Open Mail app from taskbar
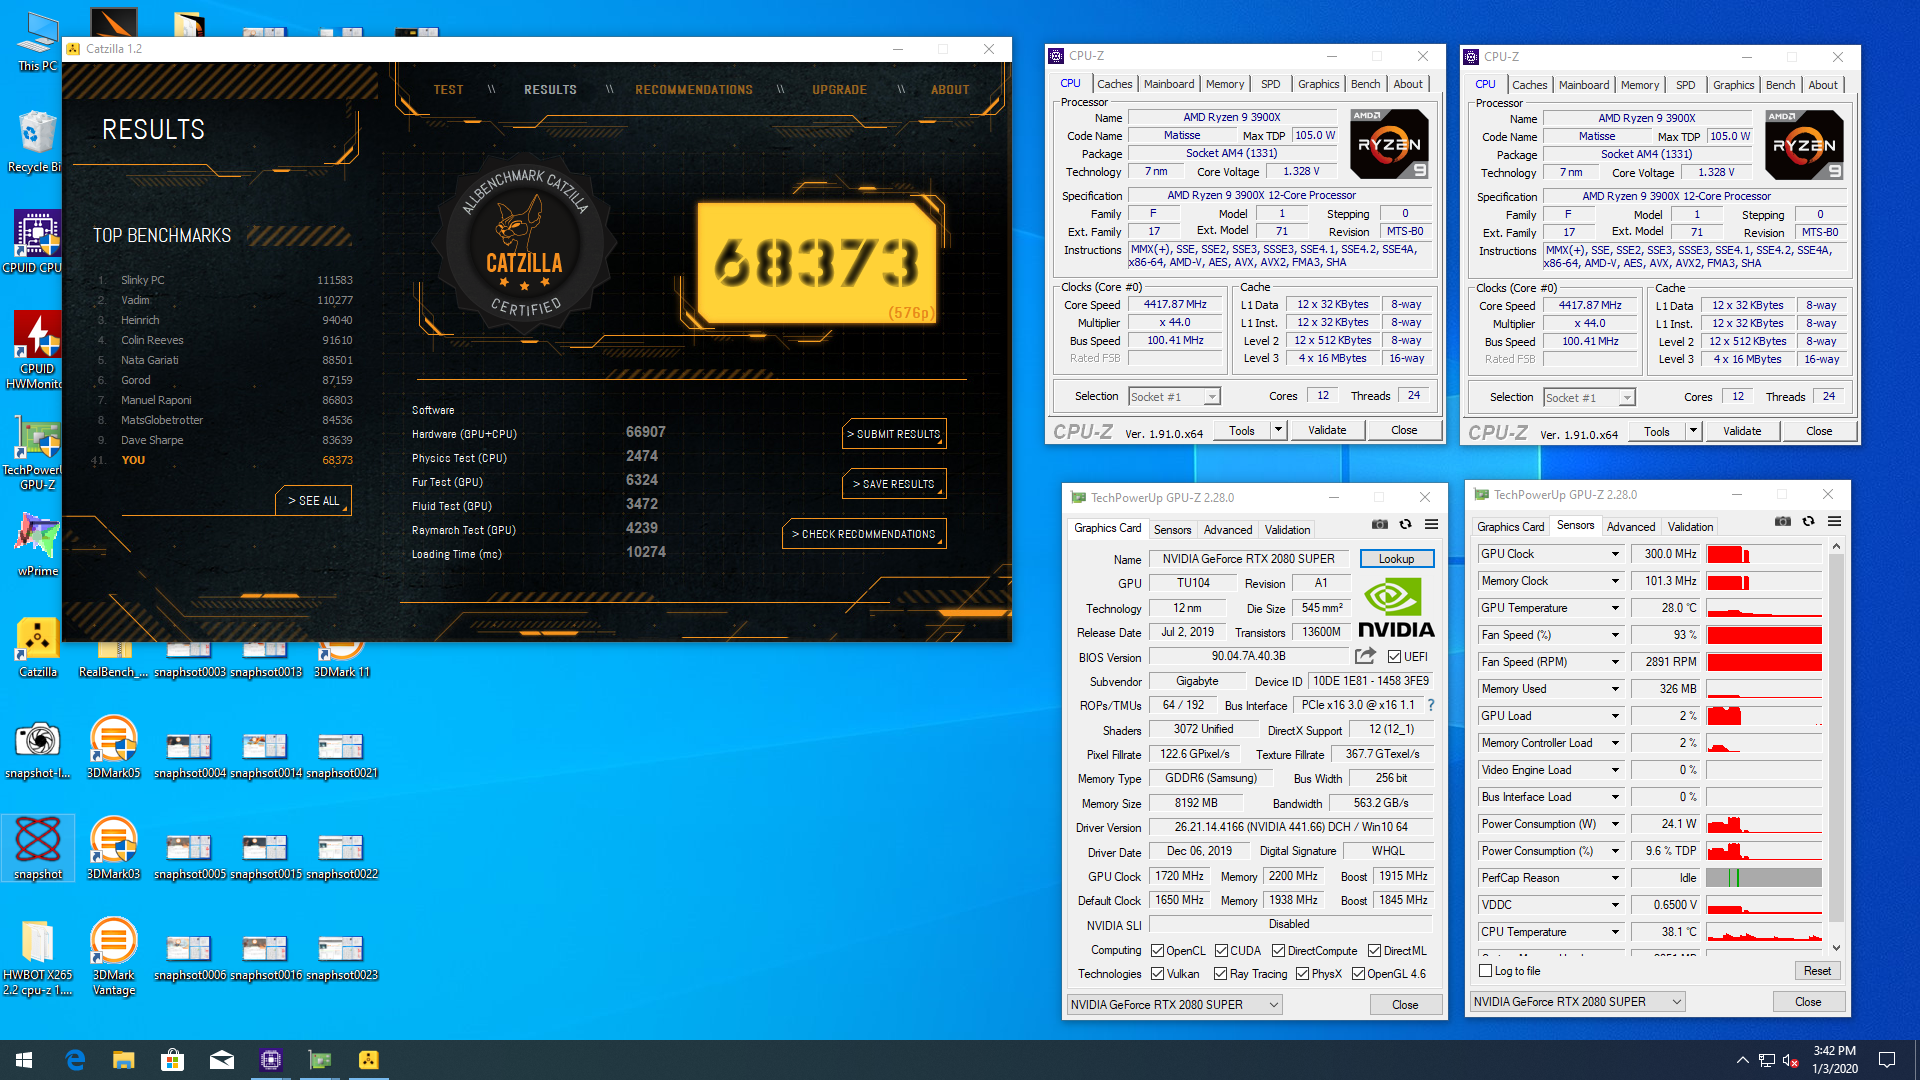Screen dimensions: 1920x1080 [x=221, y=1060]
